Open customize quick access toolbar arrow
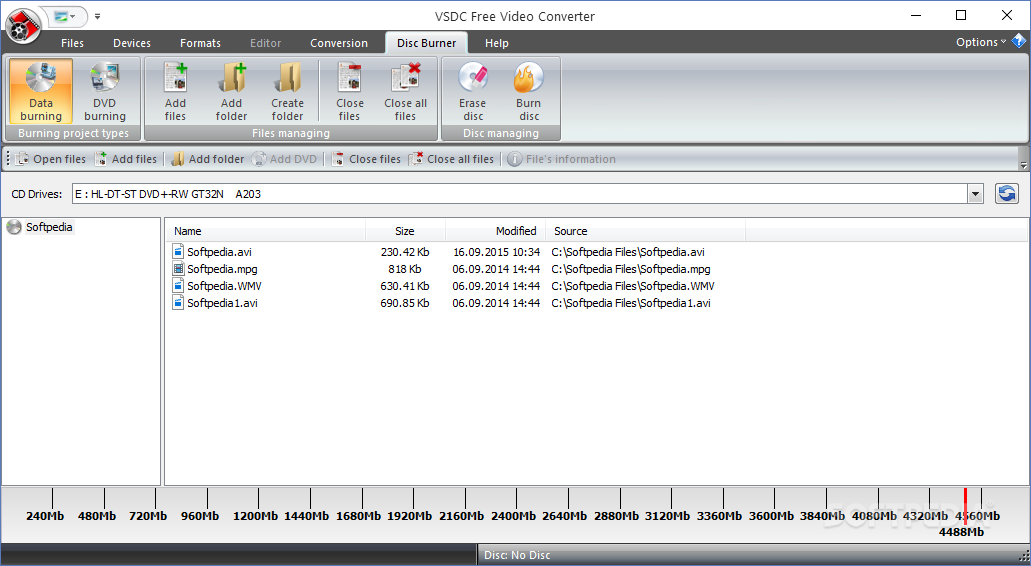The image size is (1031, 566). (97, 16)
